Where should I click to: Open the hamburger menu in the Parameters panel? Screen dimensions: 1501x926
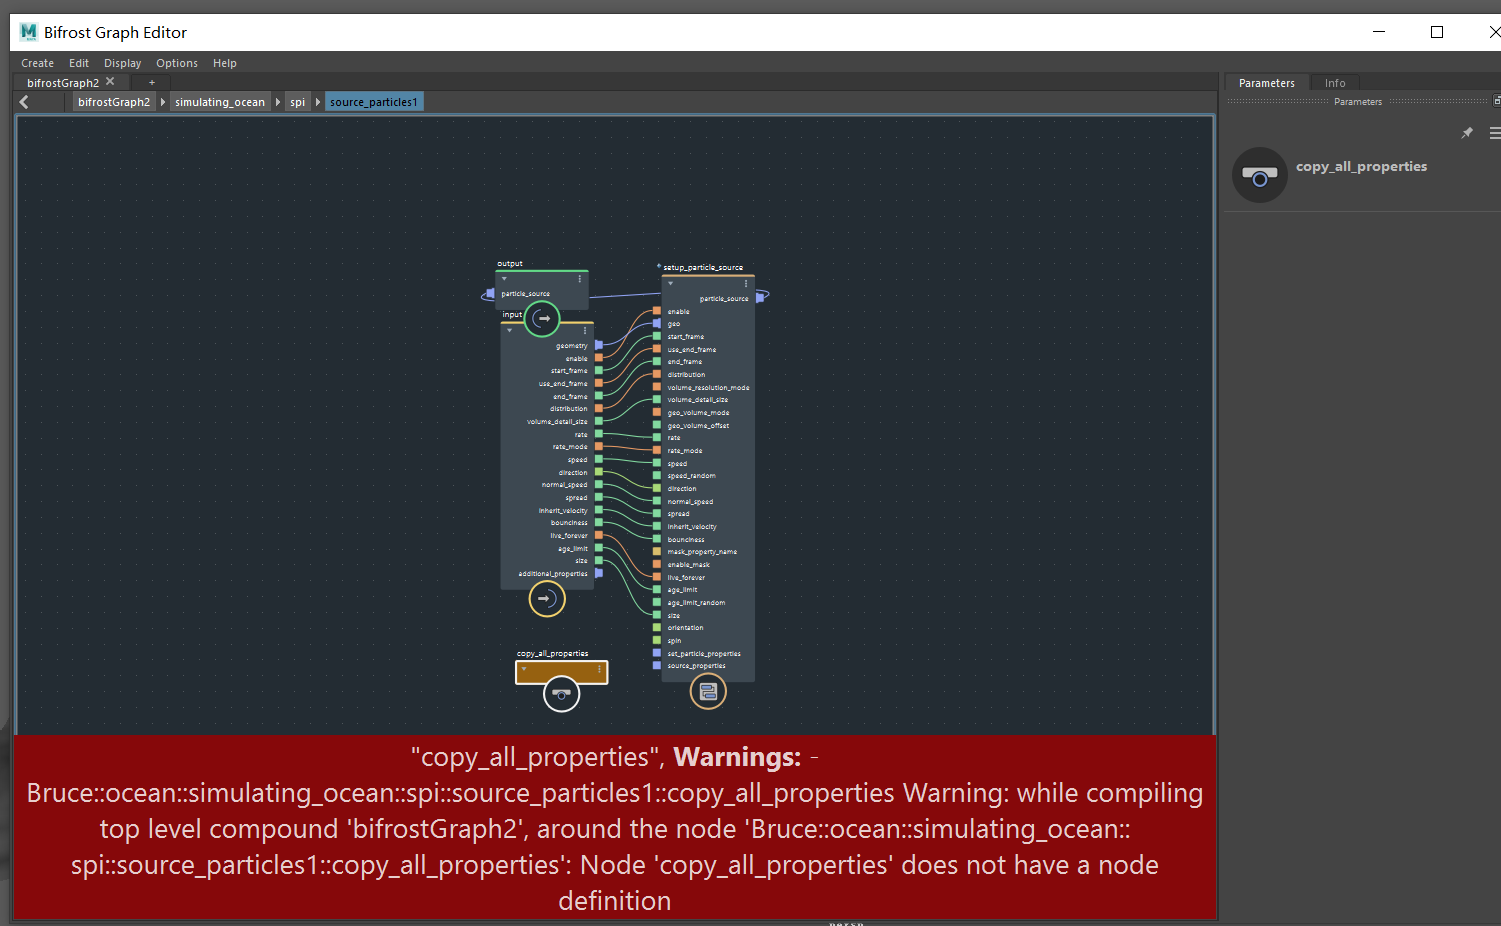[x=1495, y=133]
